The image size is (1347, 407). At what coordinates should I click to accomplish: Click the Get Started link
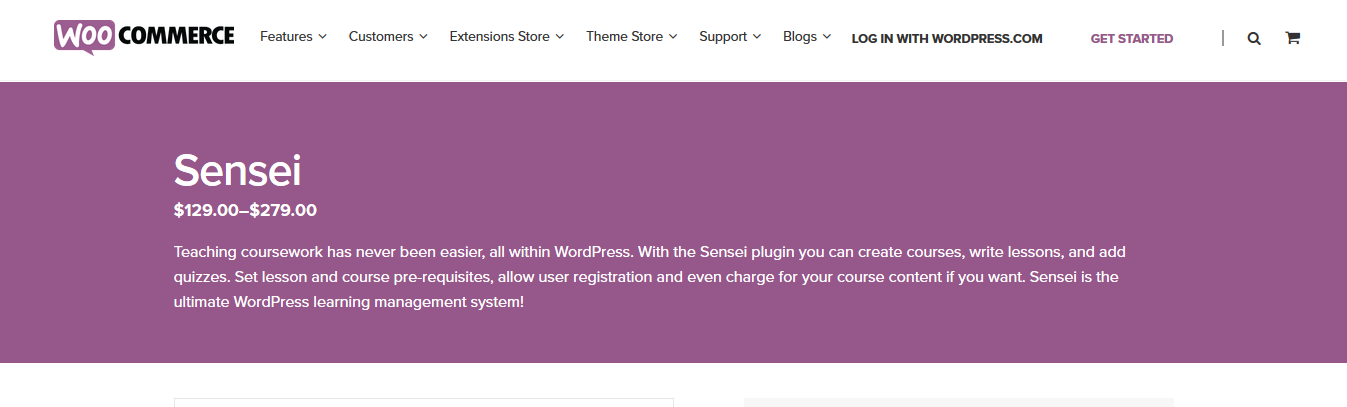click(1132, 39)
